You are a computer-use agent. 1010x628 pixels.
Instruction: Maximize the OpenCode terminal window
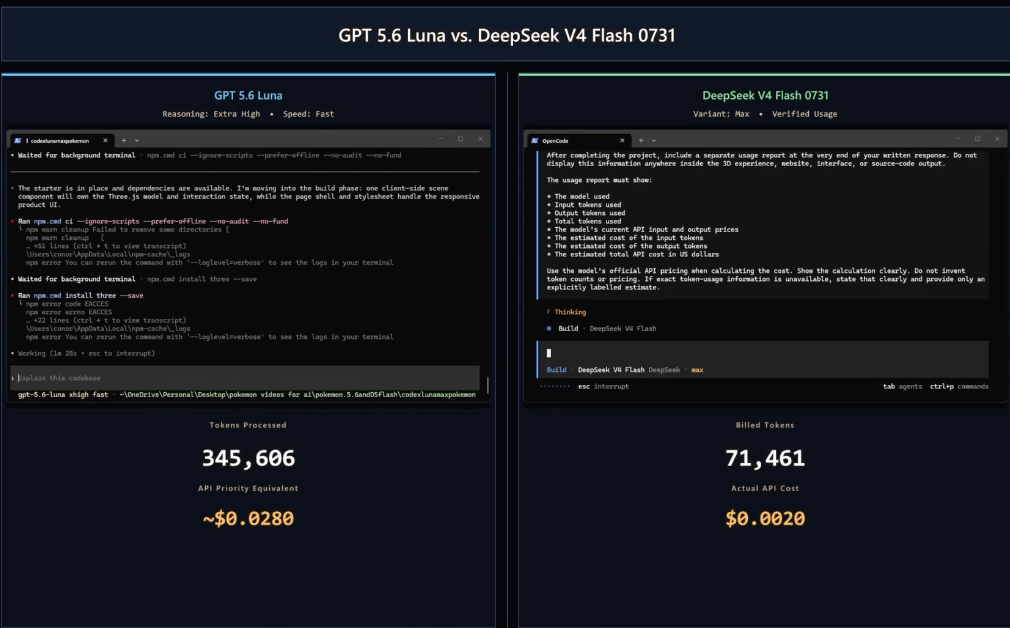click(x=977, y=139)
